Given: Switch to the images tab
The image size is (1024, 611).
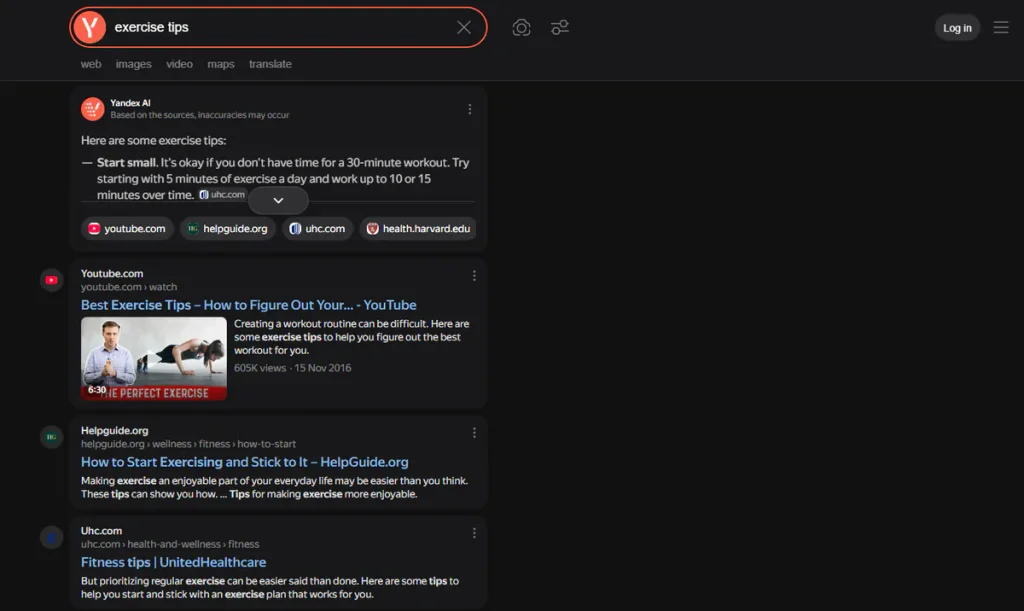Looking at the screenshot, I should (133, 64).
